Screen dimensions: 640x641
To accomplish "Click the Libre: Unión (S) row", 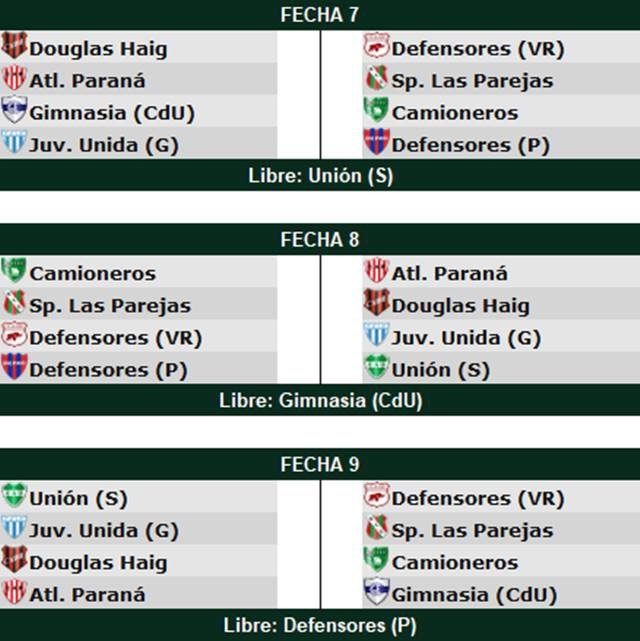I will [320, 176].
